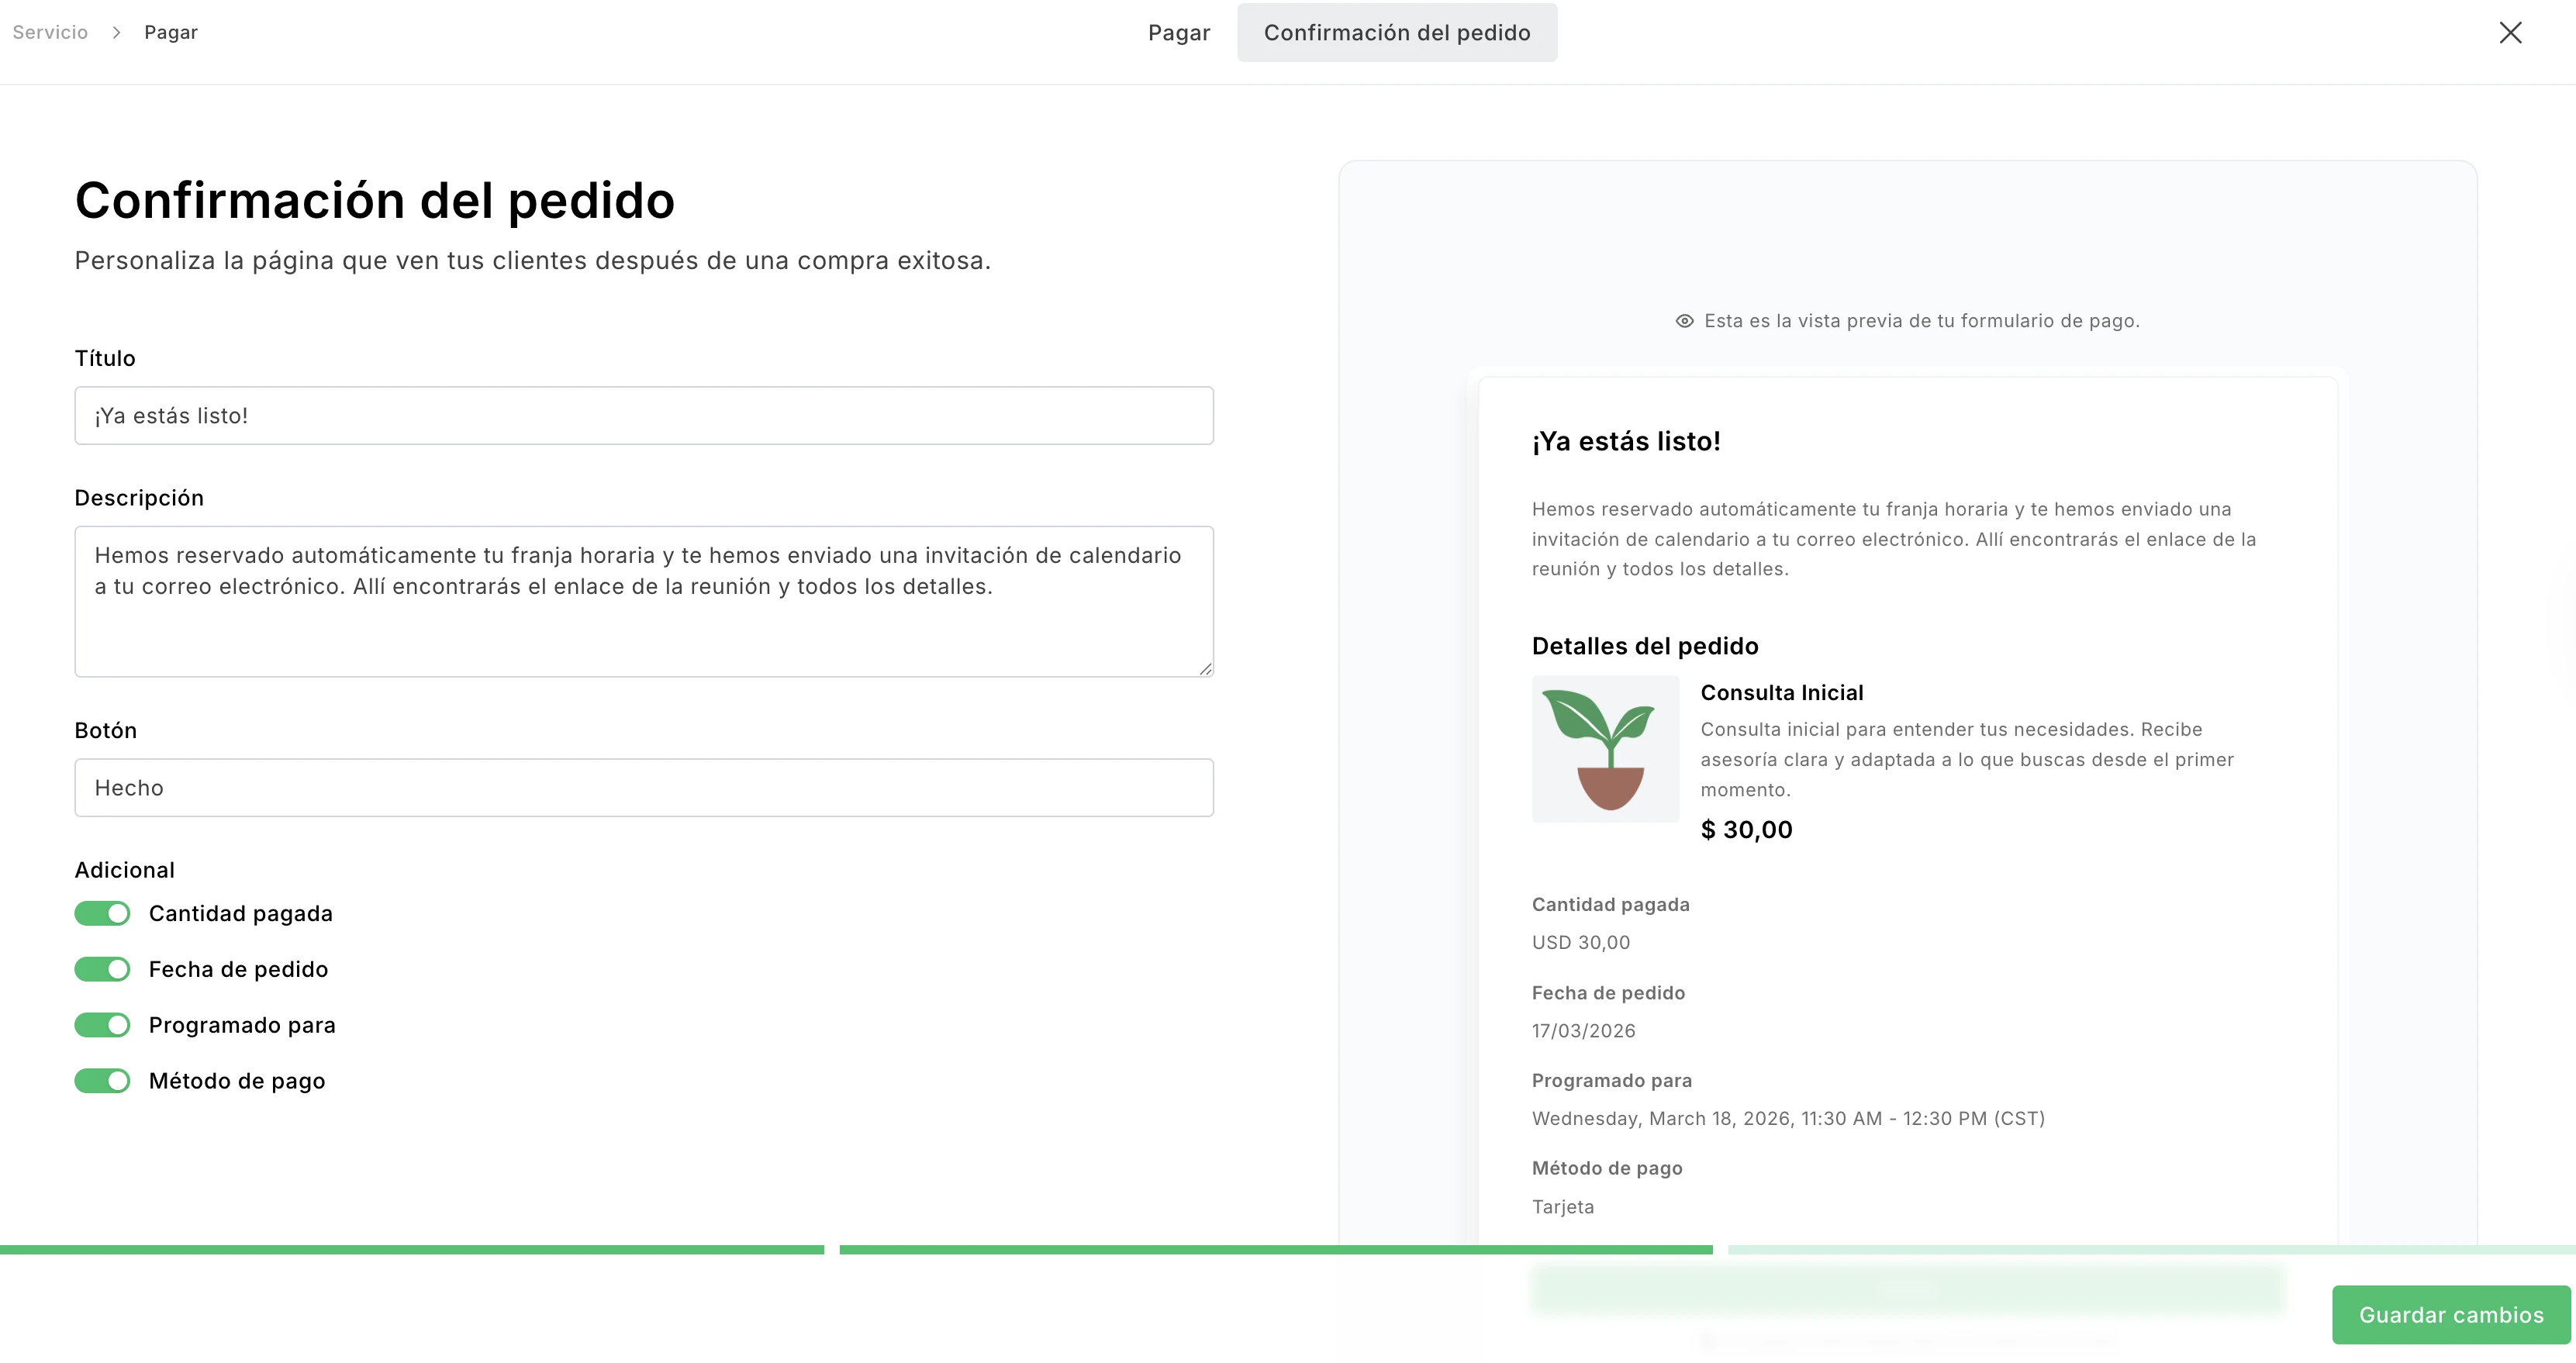
Task: Switch to the Pagar tab
Action: [1179, 32]
